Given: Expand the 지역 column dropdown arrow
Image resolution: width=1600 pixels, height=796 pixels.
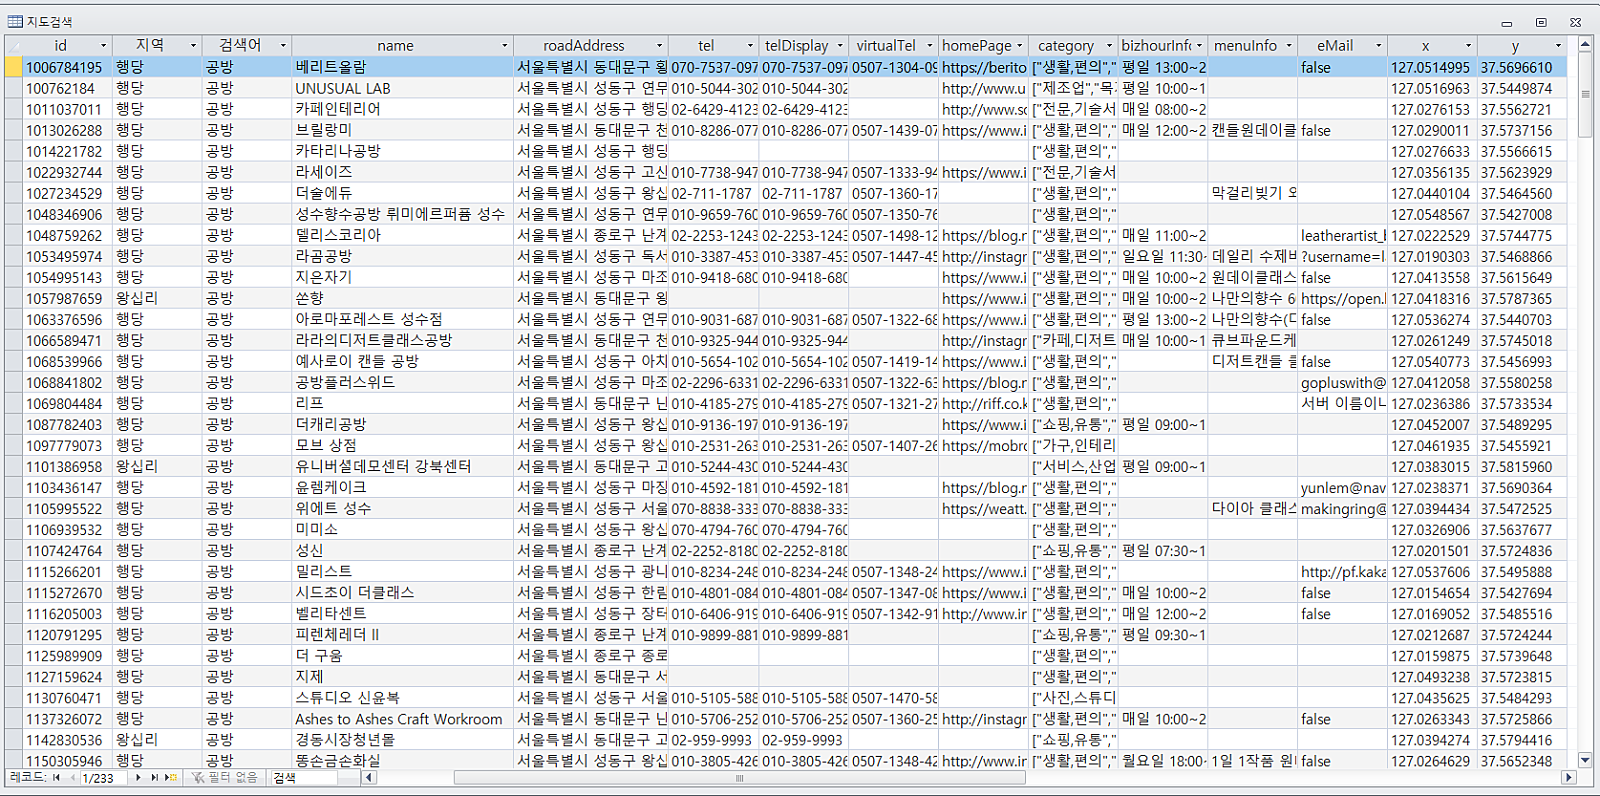Looking at the screenshot, I should point(193,46).
